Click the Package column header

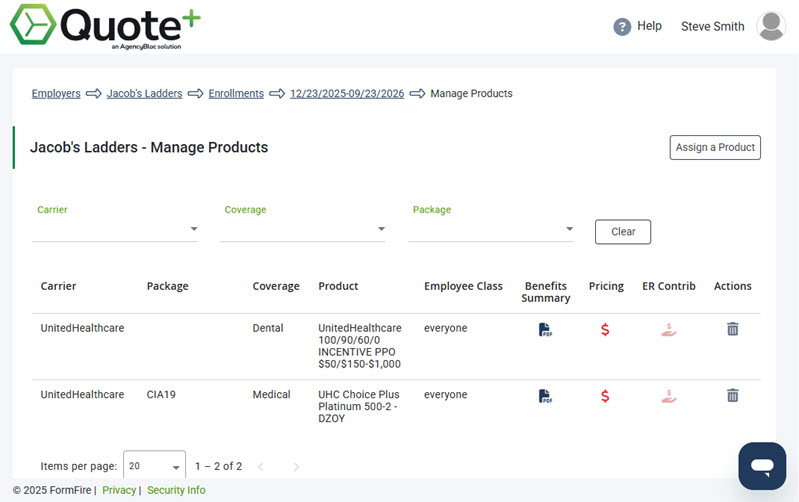(x=167, y=286)
